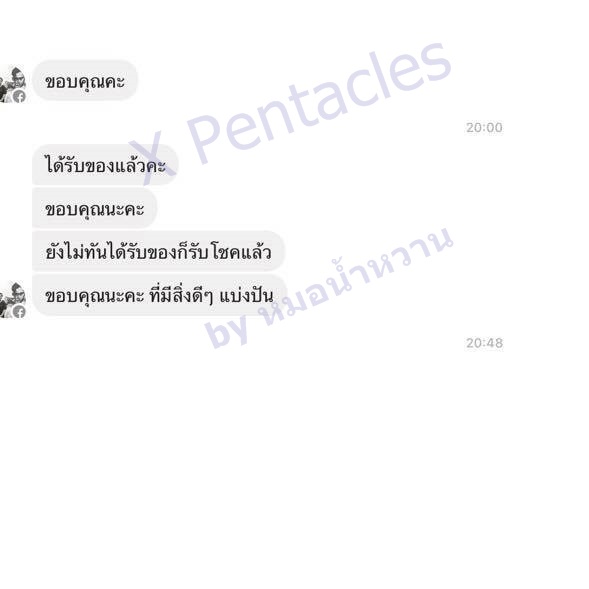Click the Facebook badge on the top avatar

click(20, 97)
